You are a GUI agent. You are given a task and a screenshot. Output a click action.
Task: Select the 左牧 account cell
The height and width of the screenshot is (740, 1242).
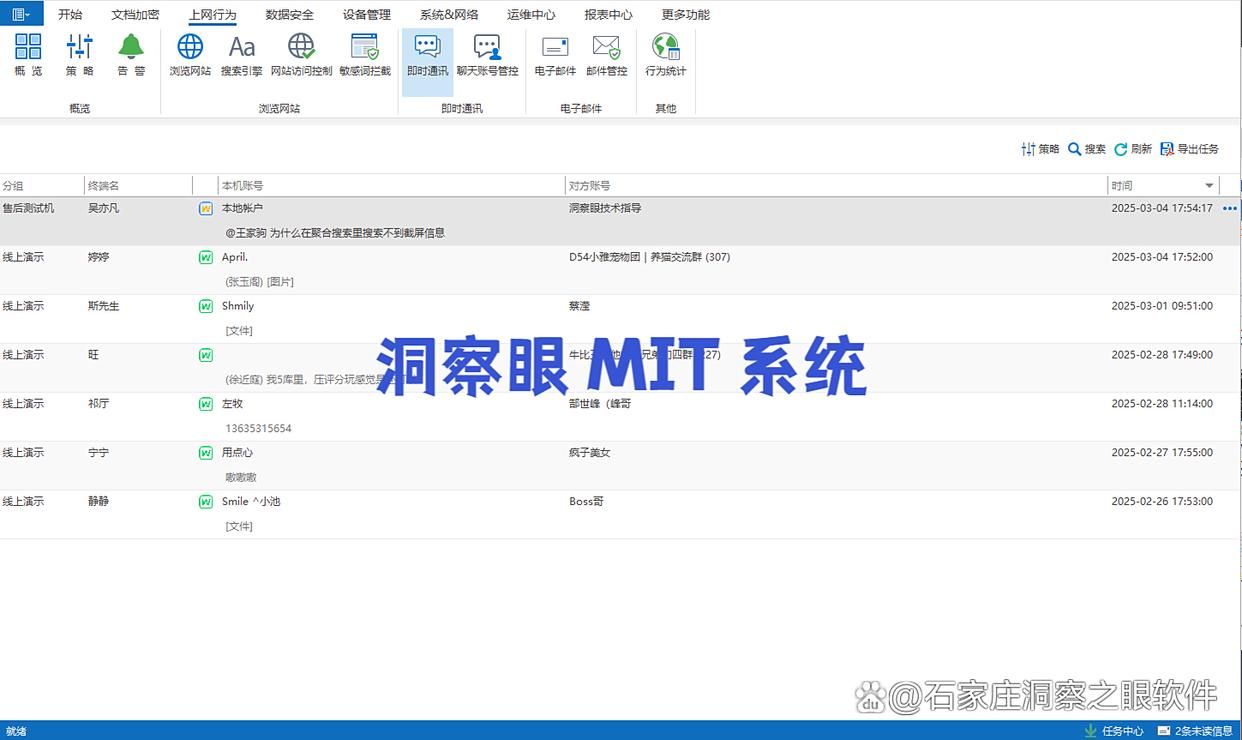pyautogui.click(x=232, y=404)
